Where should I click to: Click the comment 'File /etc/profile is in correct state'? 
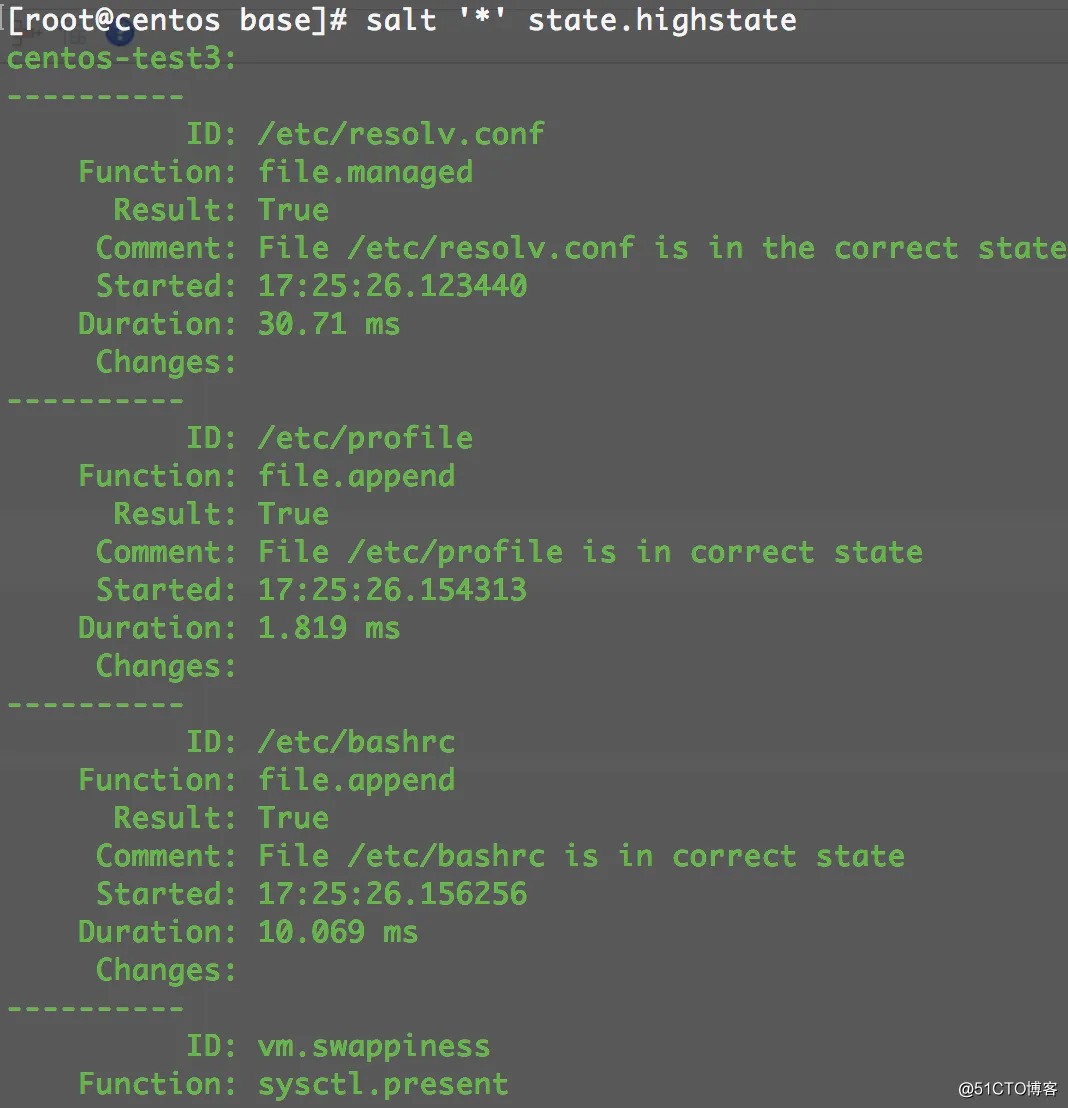pyautogui.click(x=590, y=552)
